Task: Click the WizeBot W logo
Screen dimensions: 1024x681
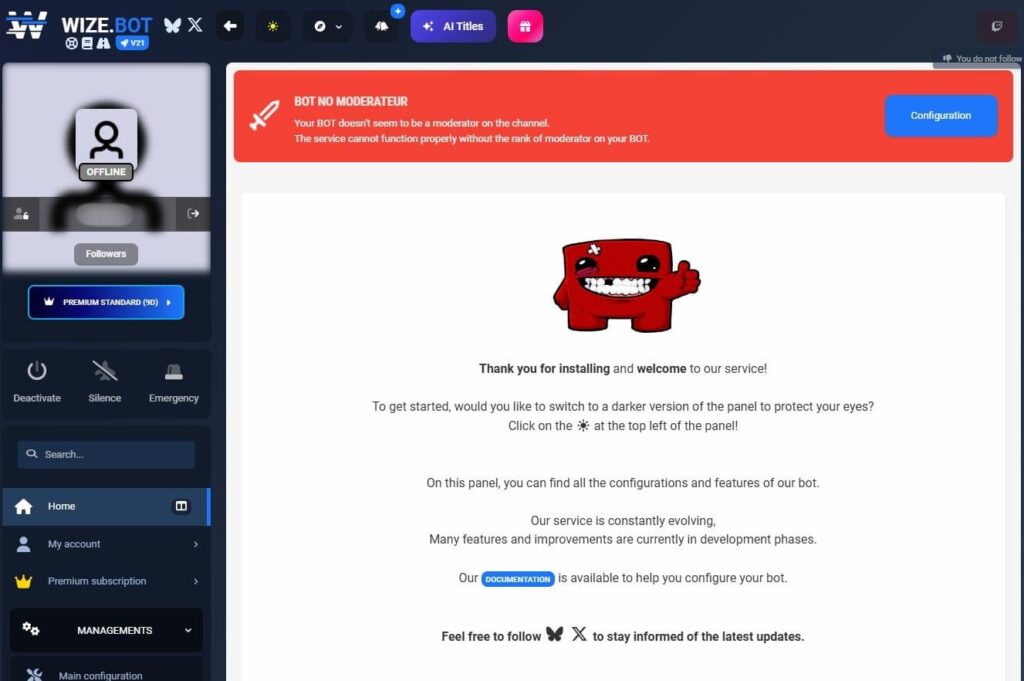Action: pyautogui.click(x=26, y=25)
